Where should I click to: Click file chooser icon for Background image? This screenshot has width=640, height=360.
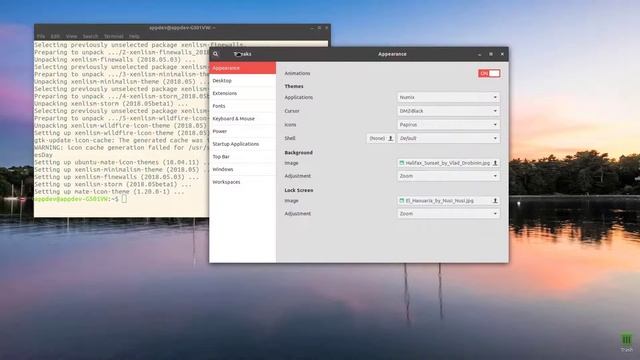(x=495, y=163)
